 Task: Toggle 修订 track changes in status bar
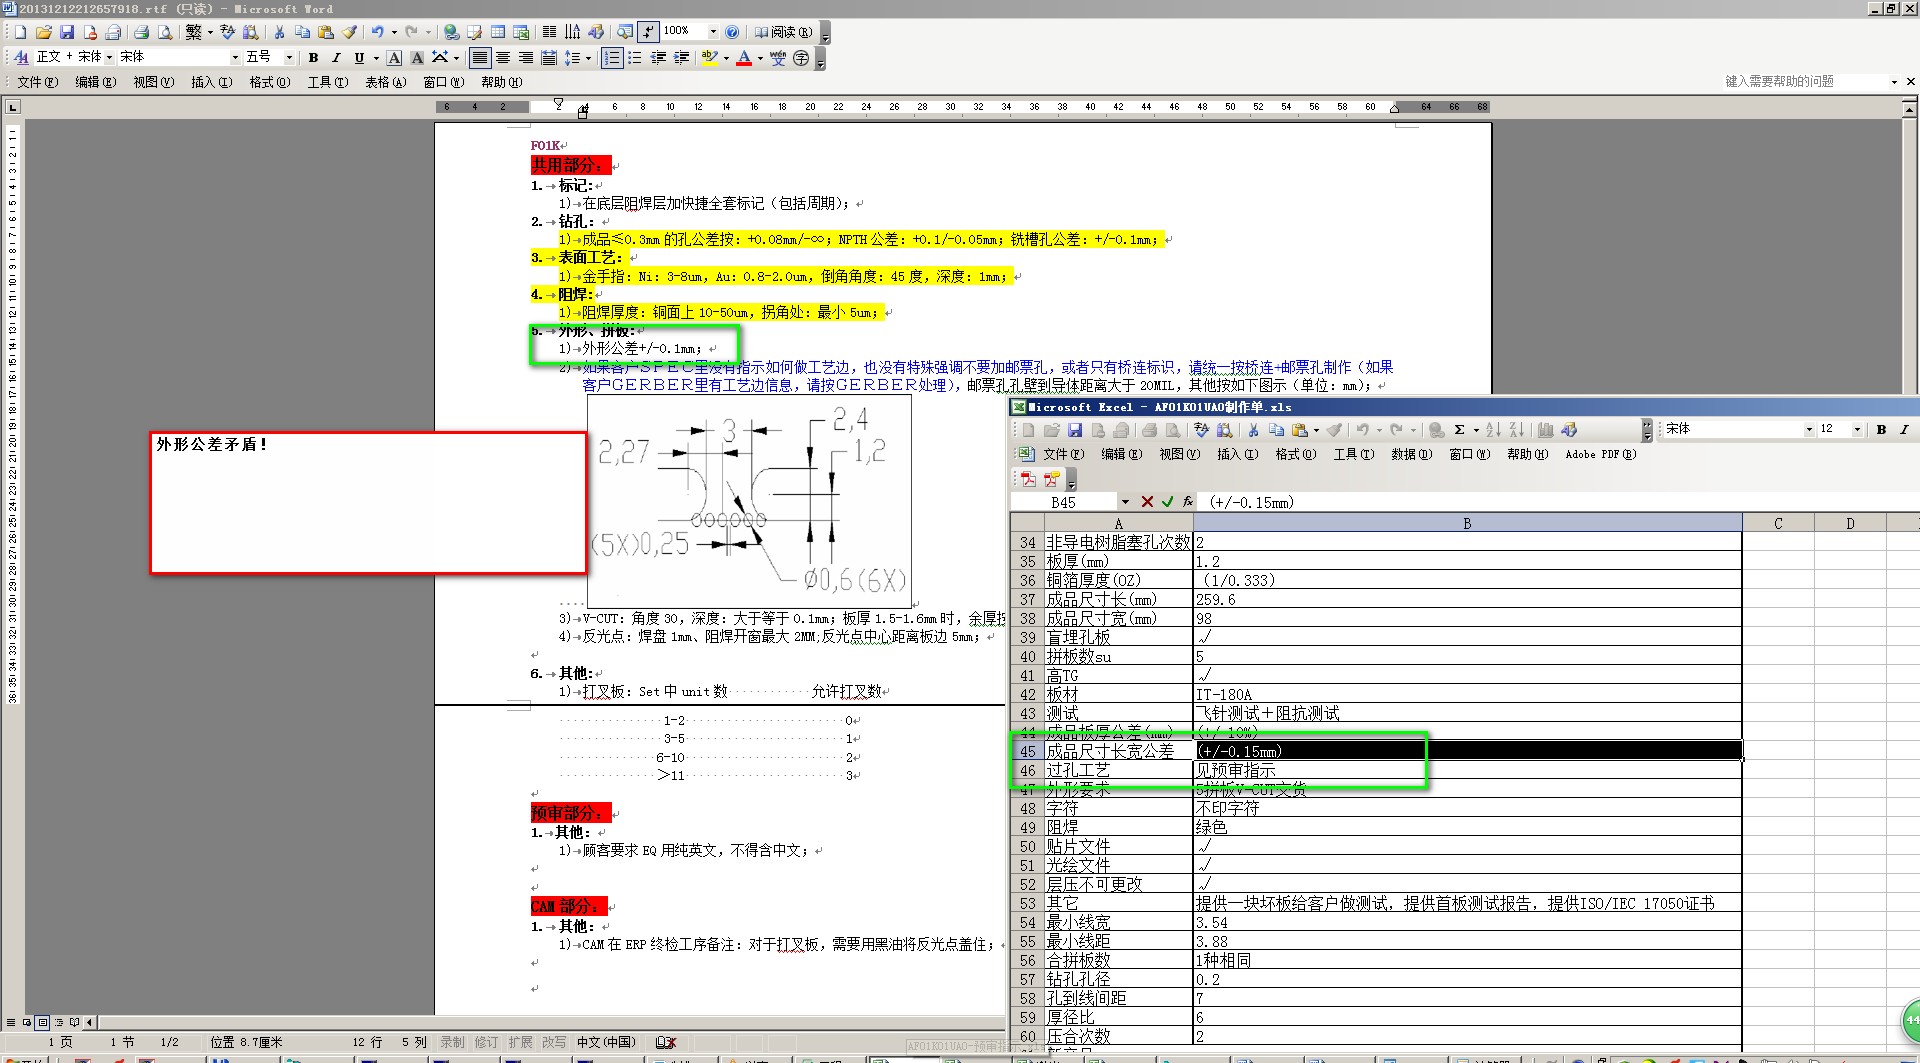[485, 1042]
